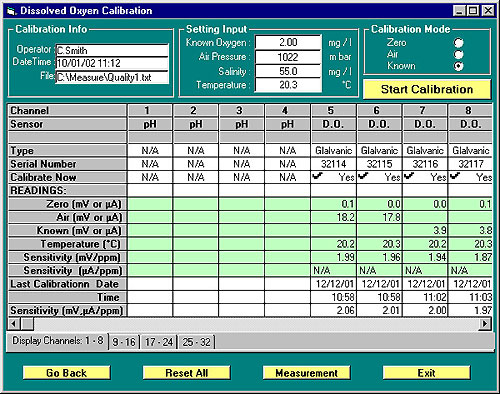Click the table's right scroll arrow

point(485,323)
